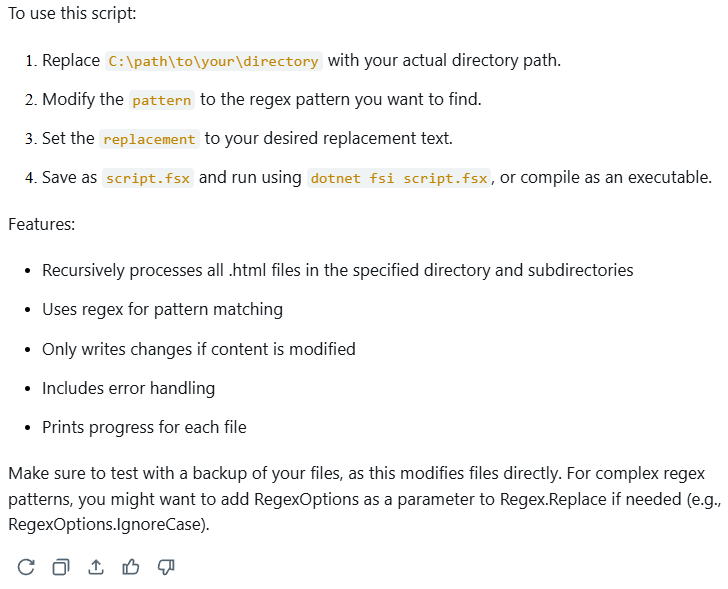
Task: Click the regenerate response icon
Action: pyautogui.click(x=26, y=567)
